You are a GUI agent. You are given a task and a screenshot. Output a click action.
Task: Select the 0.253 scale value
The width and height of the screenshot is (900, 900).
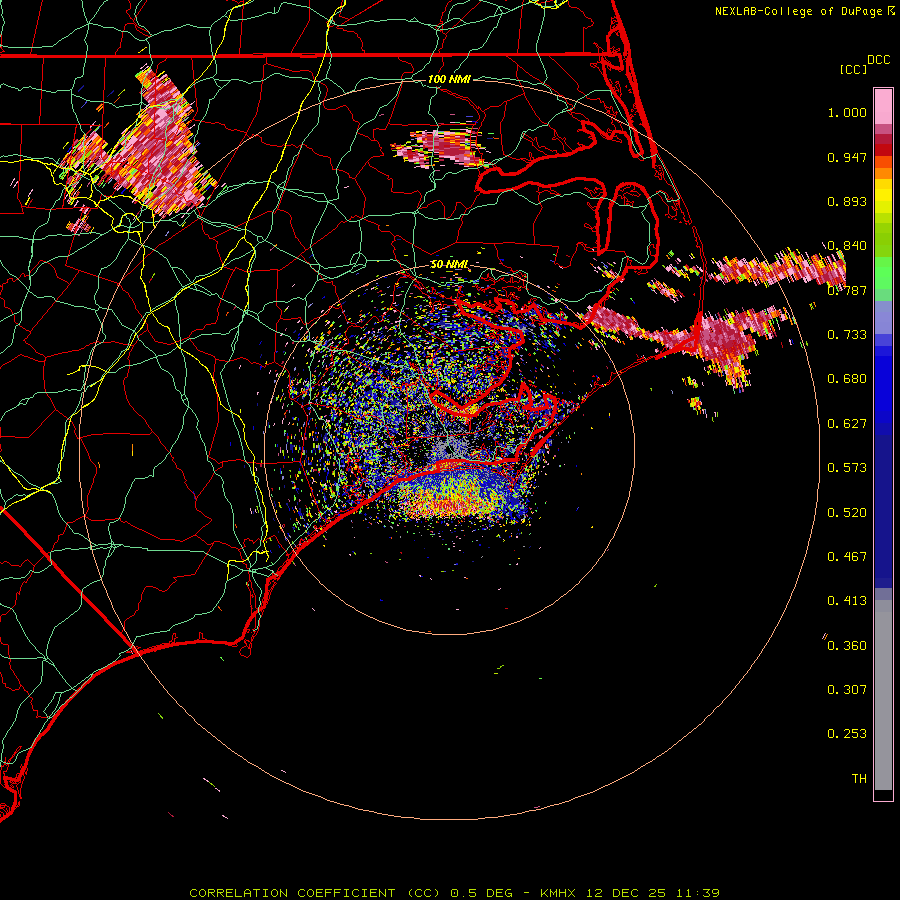click(x=847, y=734)
